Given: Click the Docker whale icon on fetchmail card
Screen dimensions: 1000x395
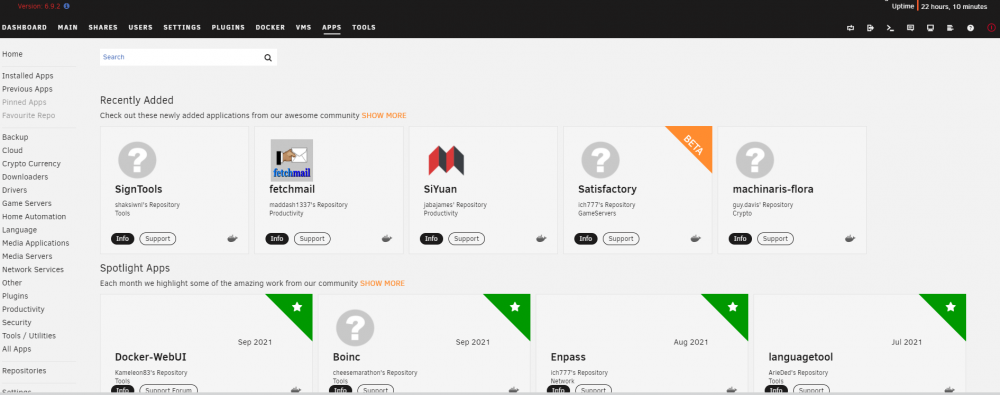Looking at the screenshot, I should 387,239.
